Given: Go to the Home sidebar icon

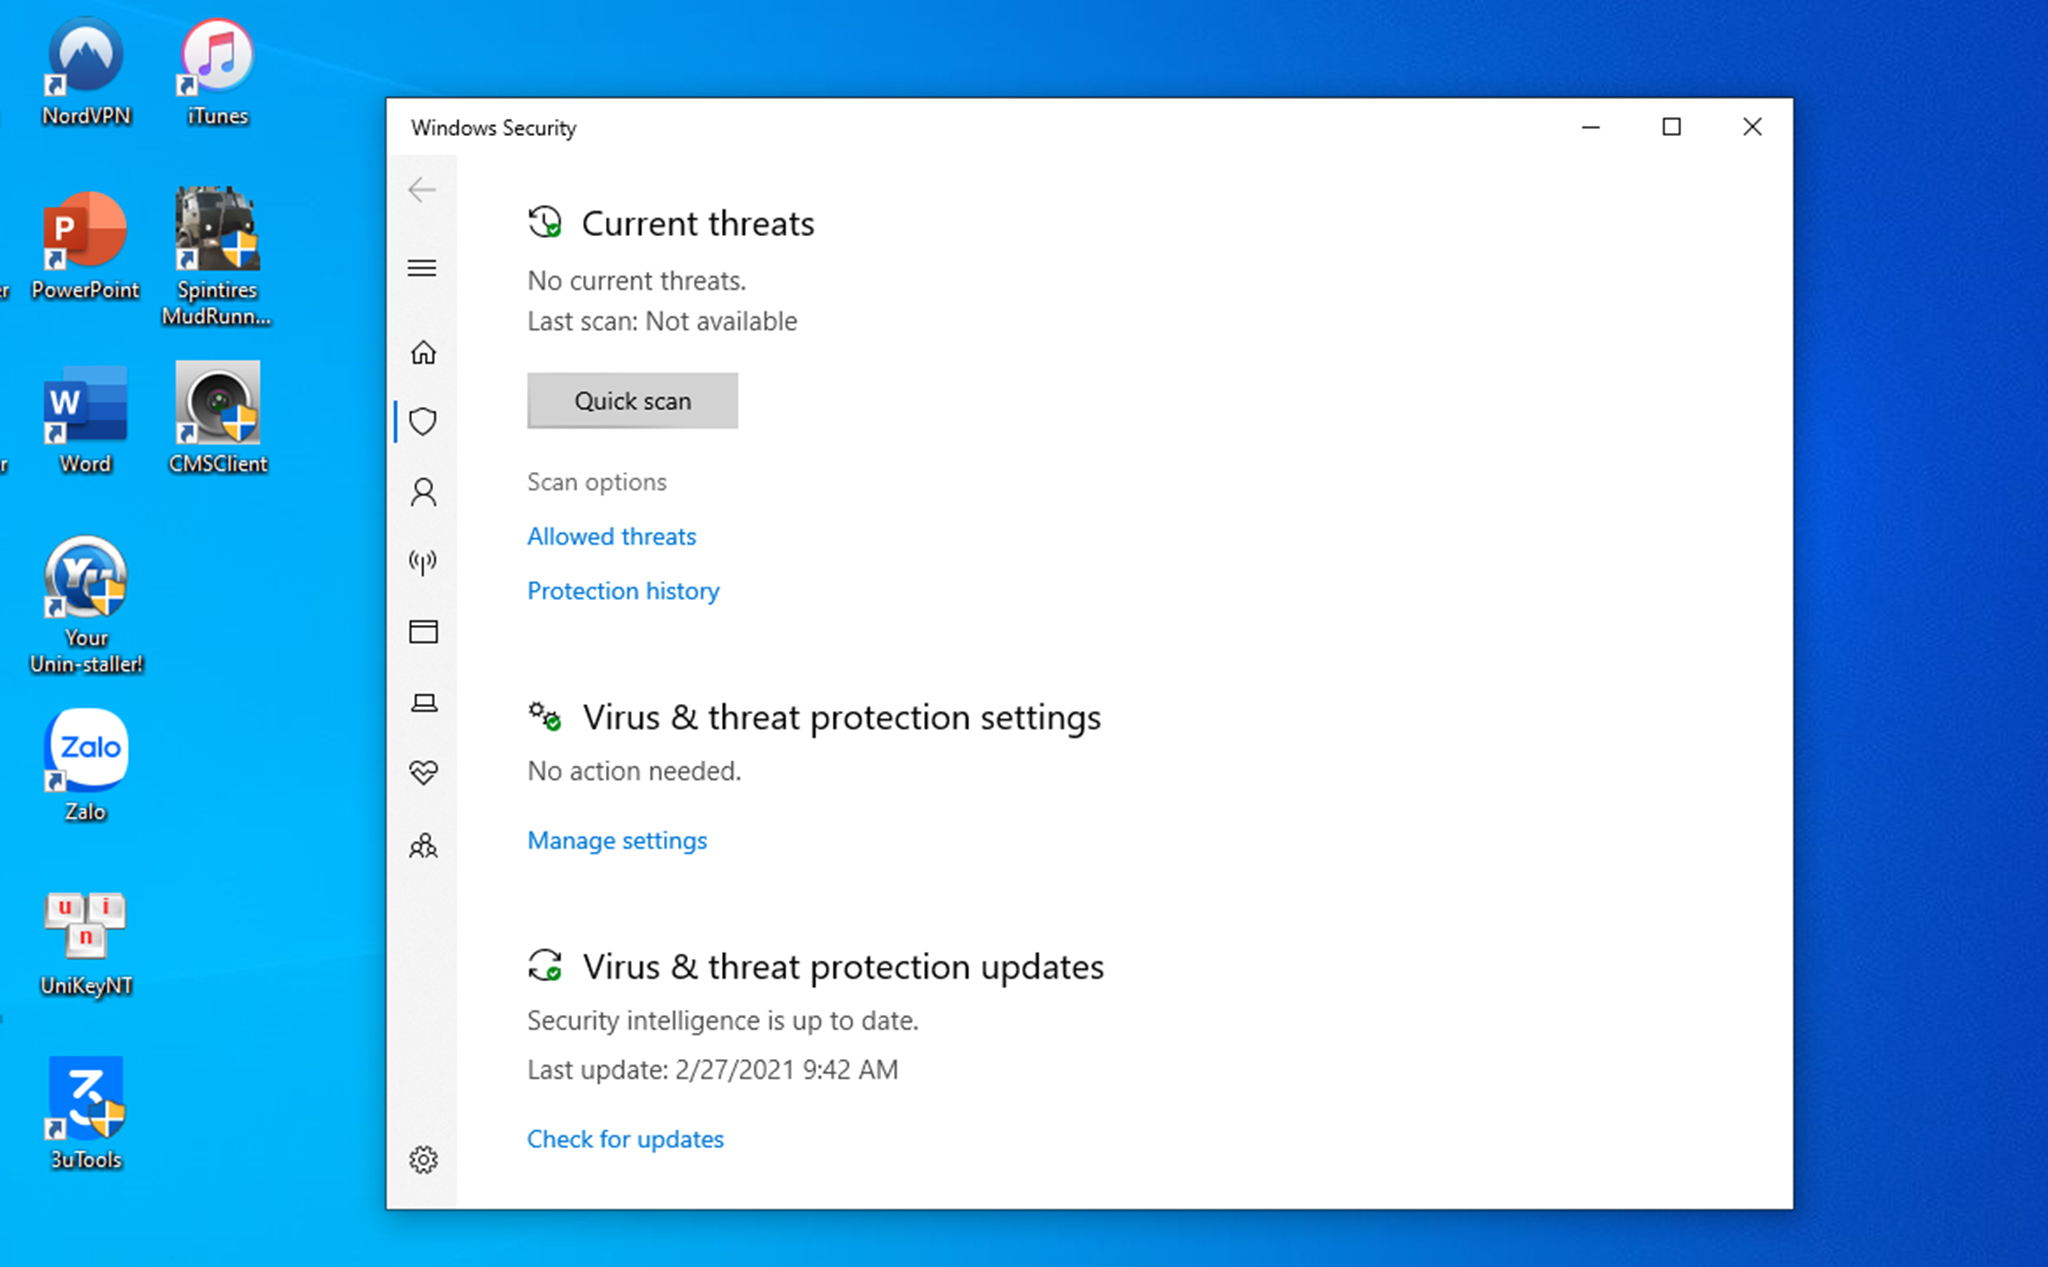Looking at the screenshot, I should coord(423,353).
